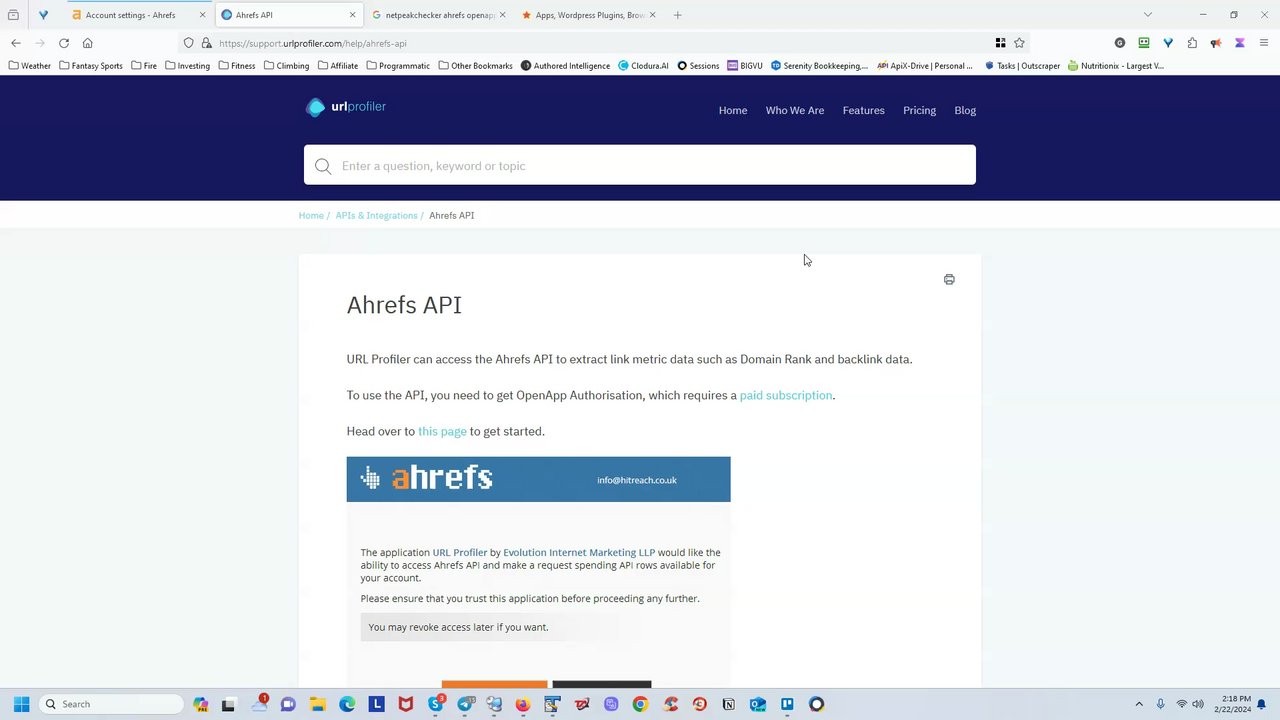Open the Firefox hamburger application menu
This screenshot has height=720, width=1280.
click(x=1264, y=43)
